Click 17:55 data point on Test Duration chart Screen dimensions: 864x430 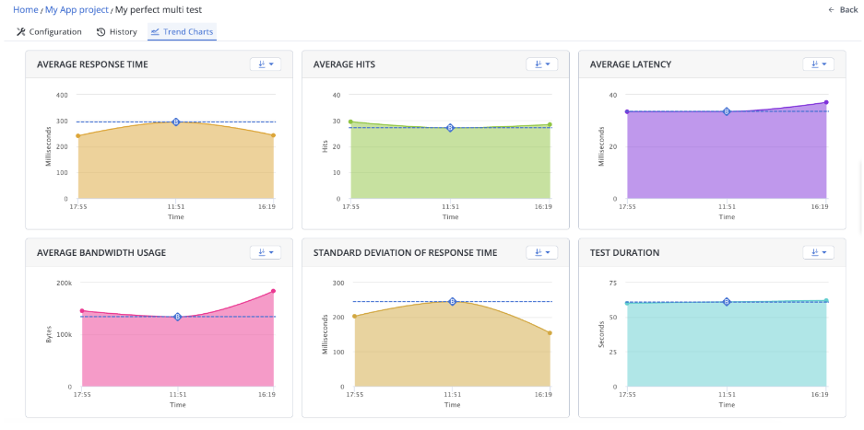[627, 303]
